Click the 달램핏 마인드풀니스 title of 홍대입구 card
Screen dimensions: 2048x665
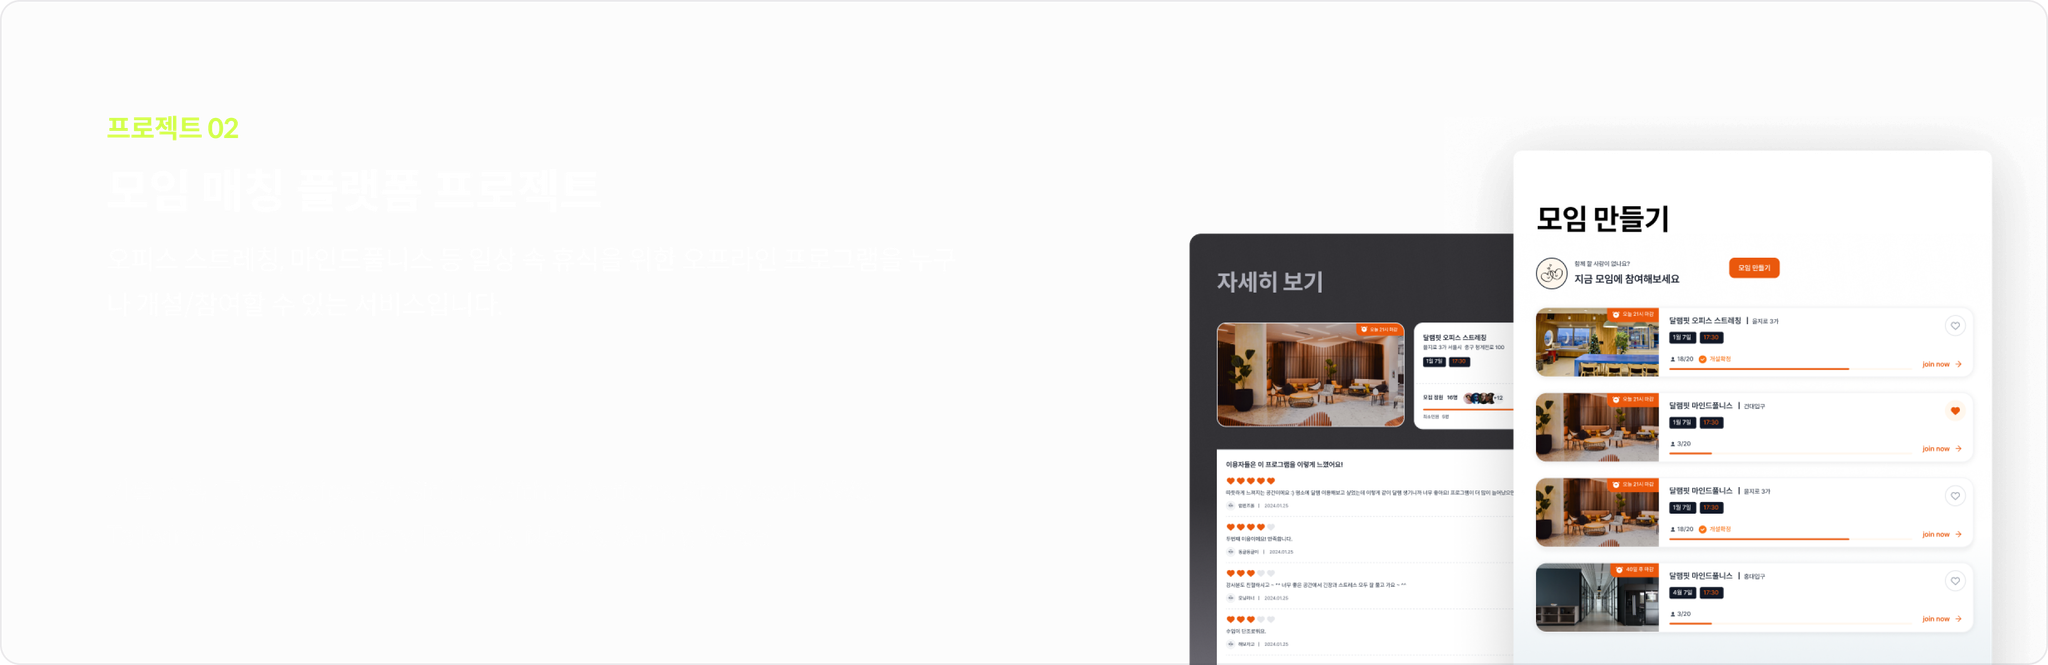point(1701,576)
